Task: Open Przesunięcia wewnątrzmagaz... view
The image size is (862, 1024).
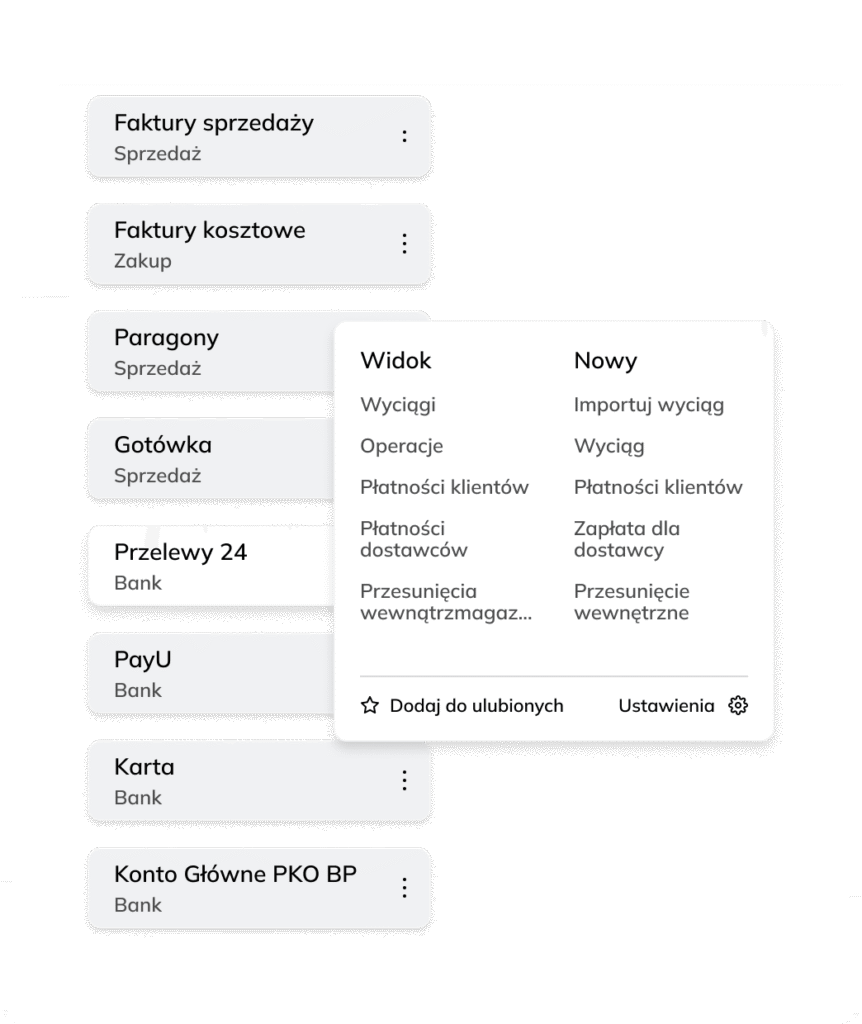Action: click(446, 601)
